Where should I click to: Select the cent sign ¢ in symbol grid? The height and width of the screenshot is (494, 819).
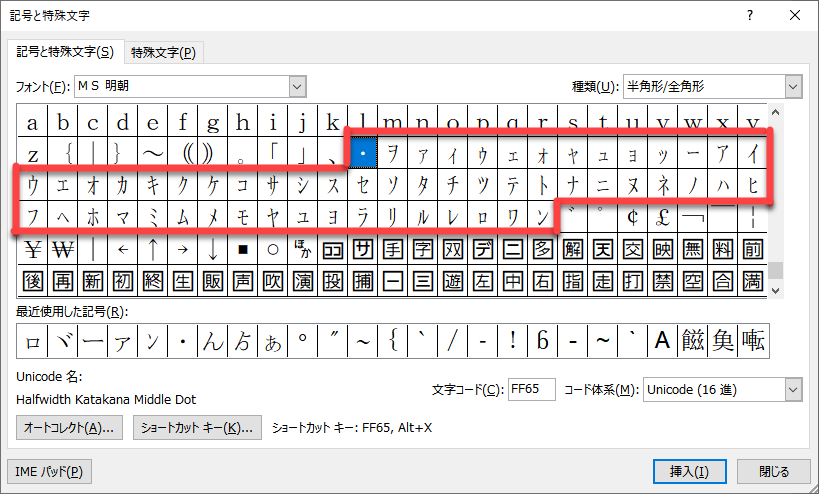point(632,217)
